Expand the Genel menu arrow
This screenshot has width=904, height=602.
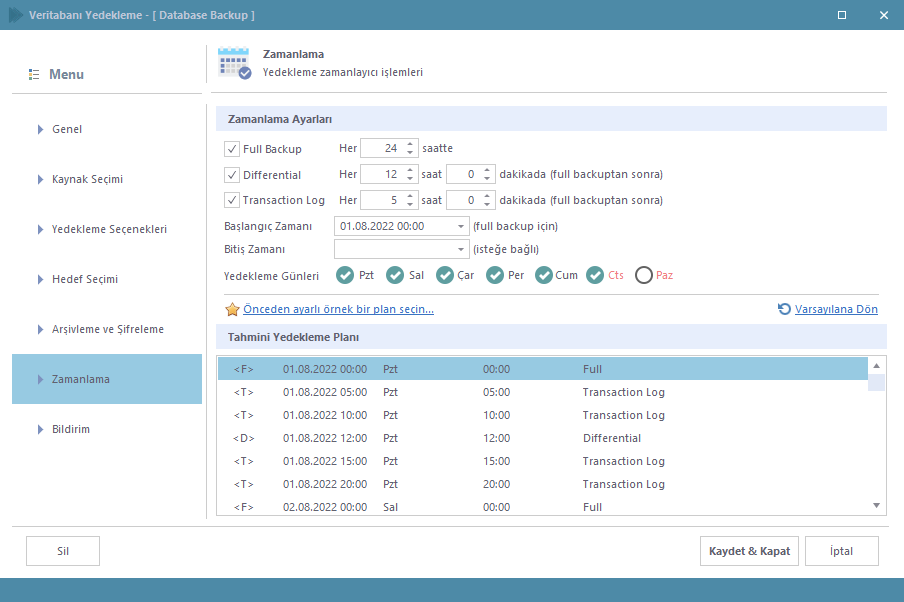(41, 129)
